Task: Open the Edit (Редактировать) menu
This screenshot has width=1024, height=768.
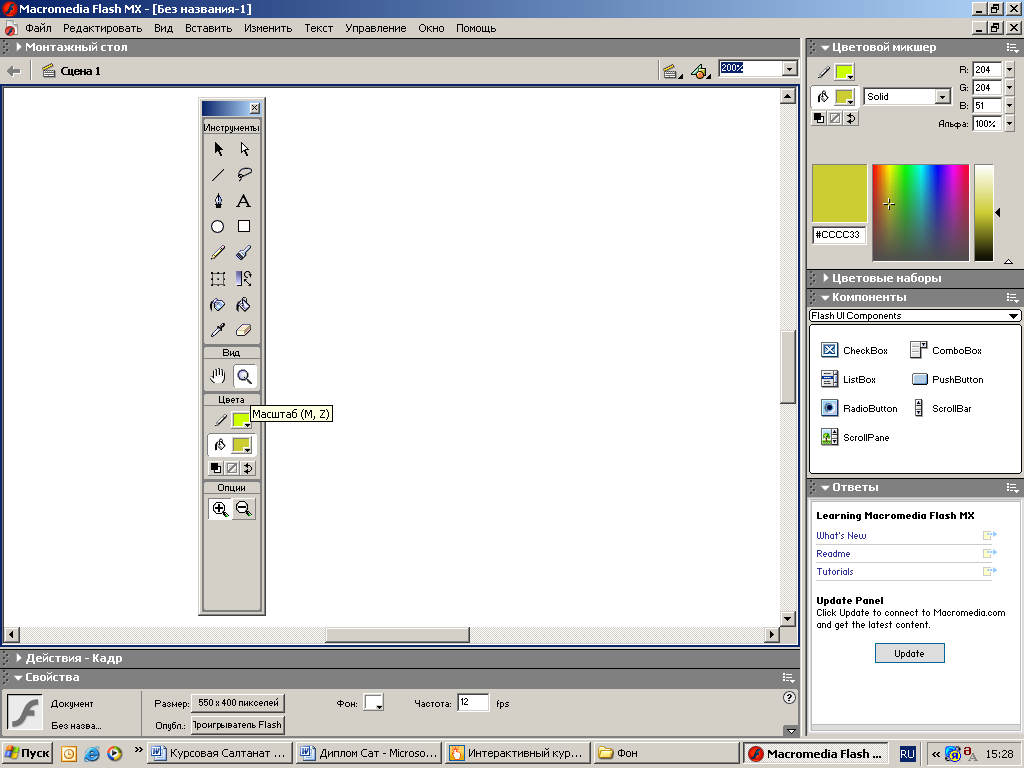Action: (103, 28)
